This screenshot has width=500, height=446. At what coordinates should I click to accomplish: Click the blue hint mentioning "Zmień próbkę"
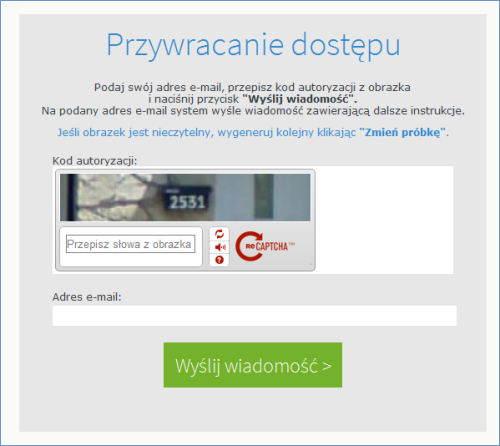(253, 132)
